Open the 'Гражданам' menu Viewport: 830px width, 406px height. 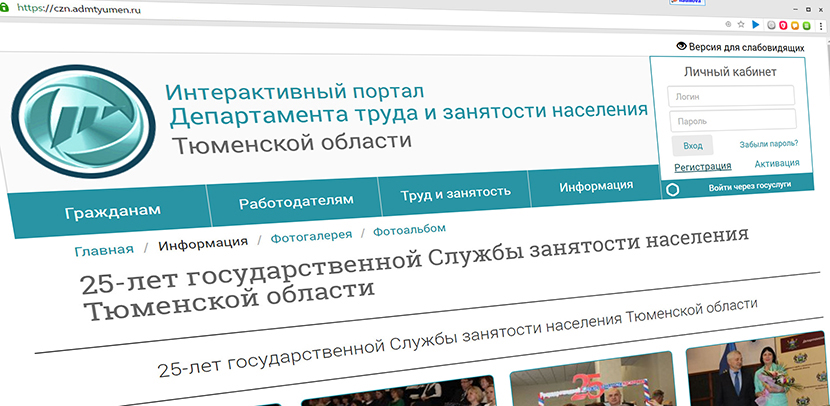click(112, 212)
